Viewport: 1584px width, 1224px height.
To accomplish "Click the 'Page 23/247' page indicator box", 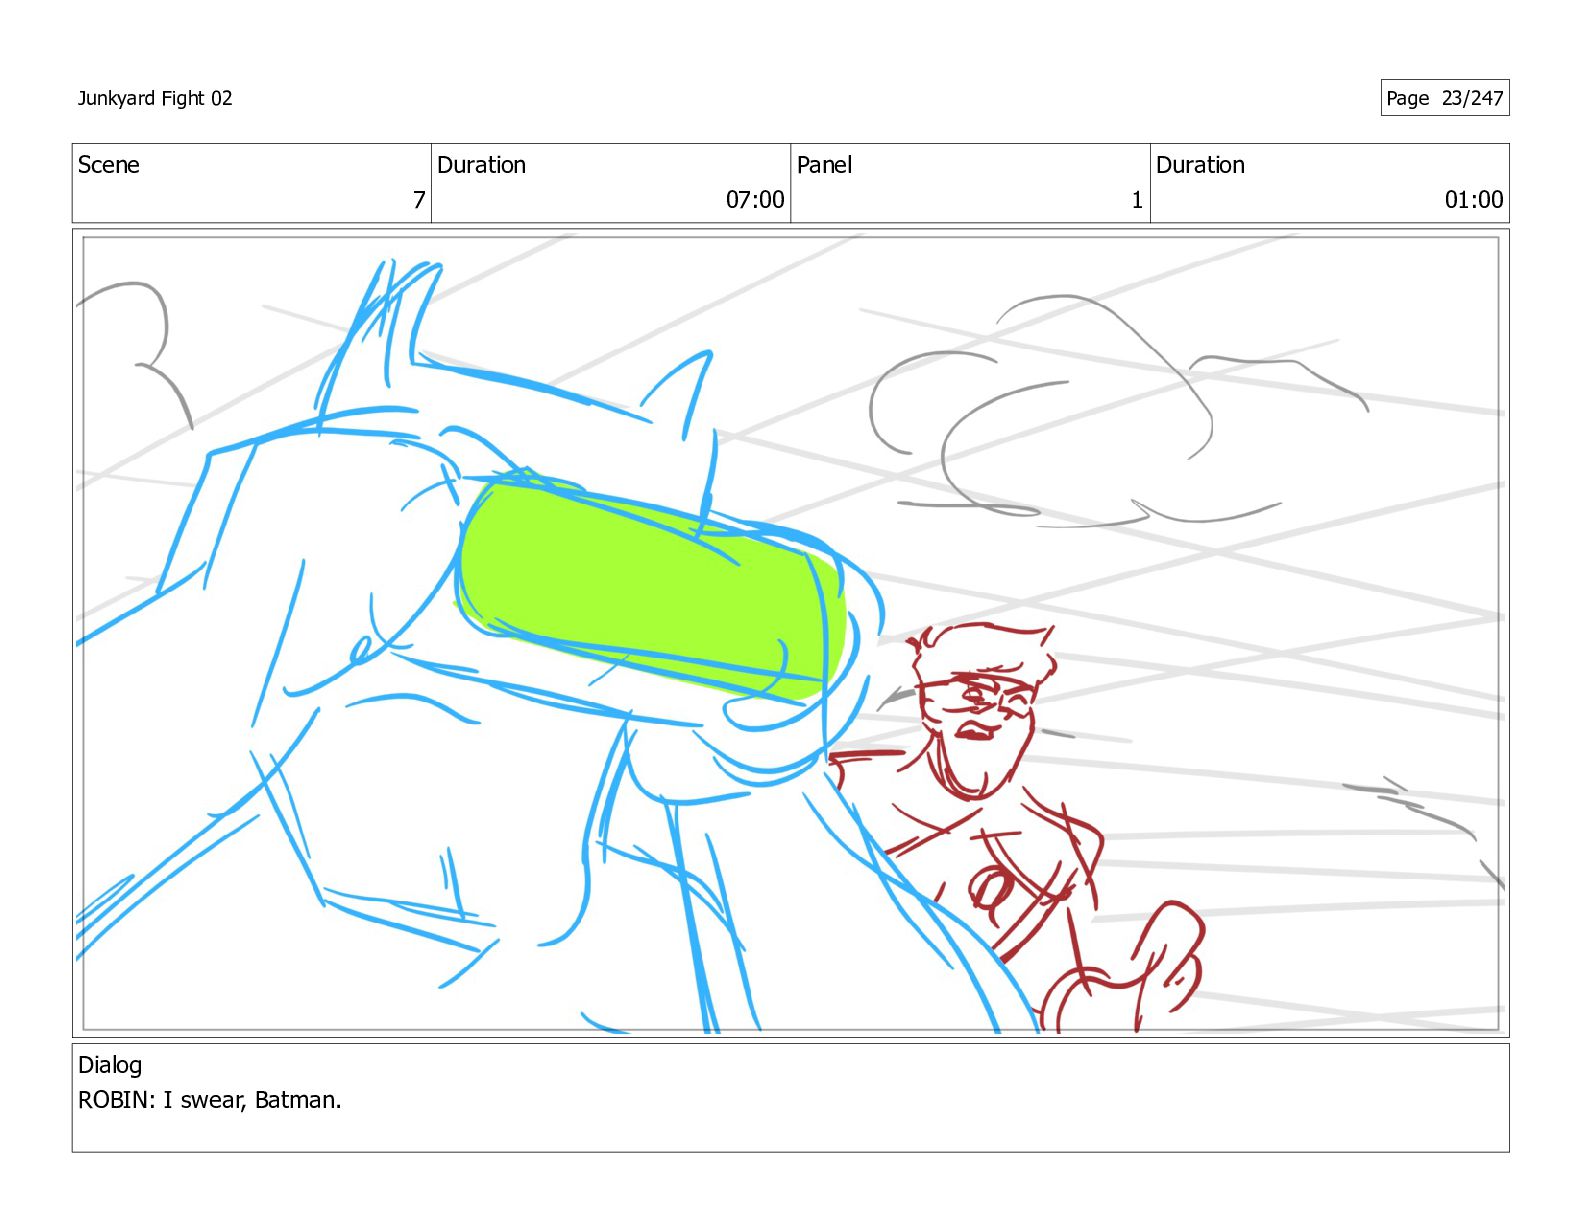I will [x=1445, y=98].
